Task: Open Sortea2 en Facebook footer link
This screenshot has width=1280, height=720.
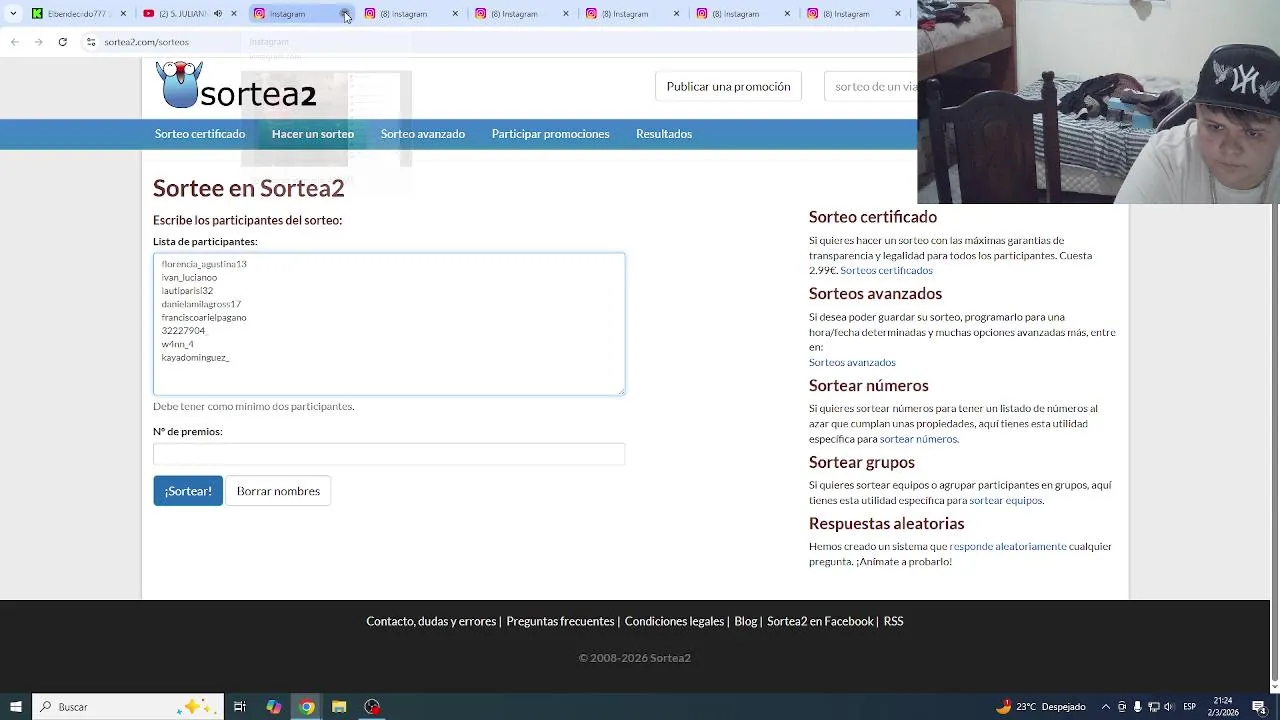Action: pyautogui.click(x=820, y=622)
